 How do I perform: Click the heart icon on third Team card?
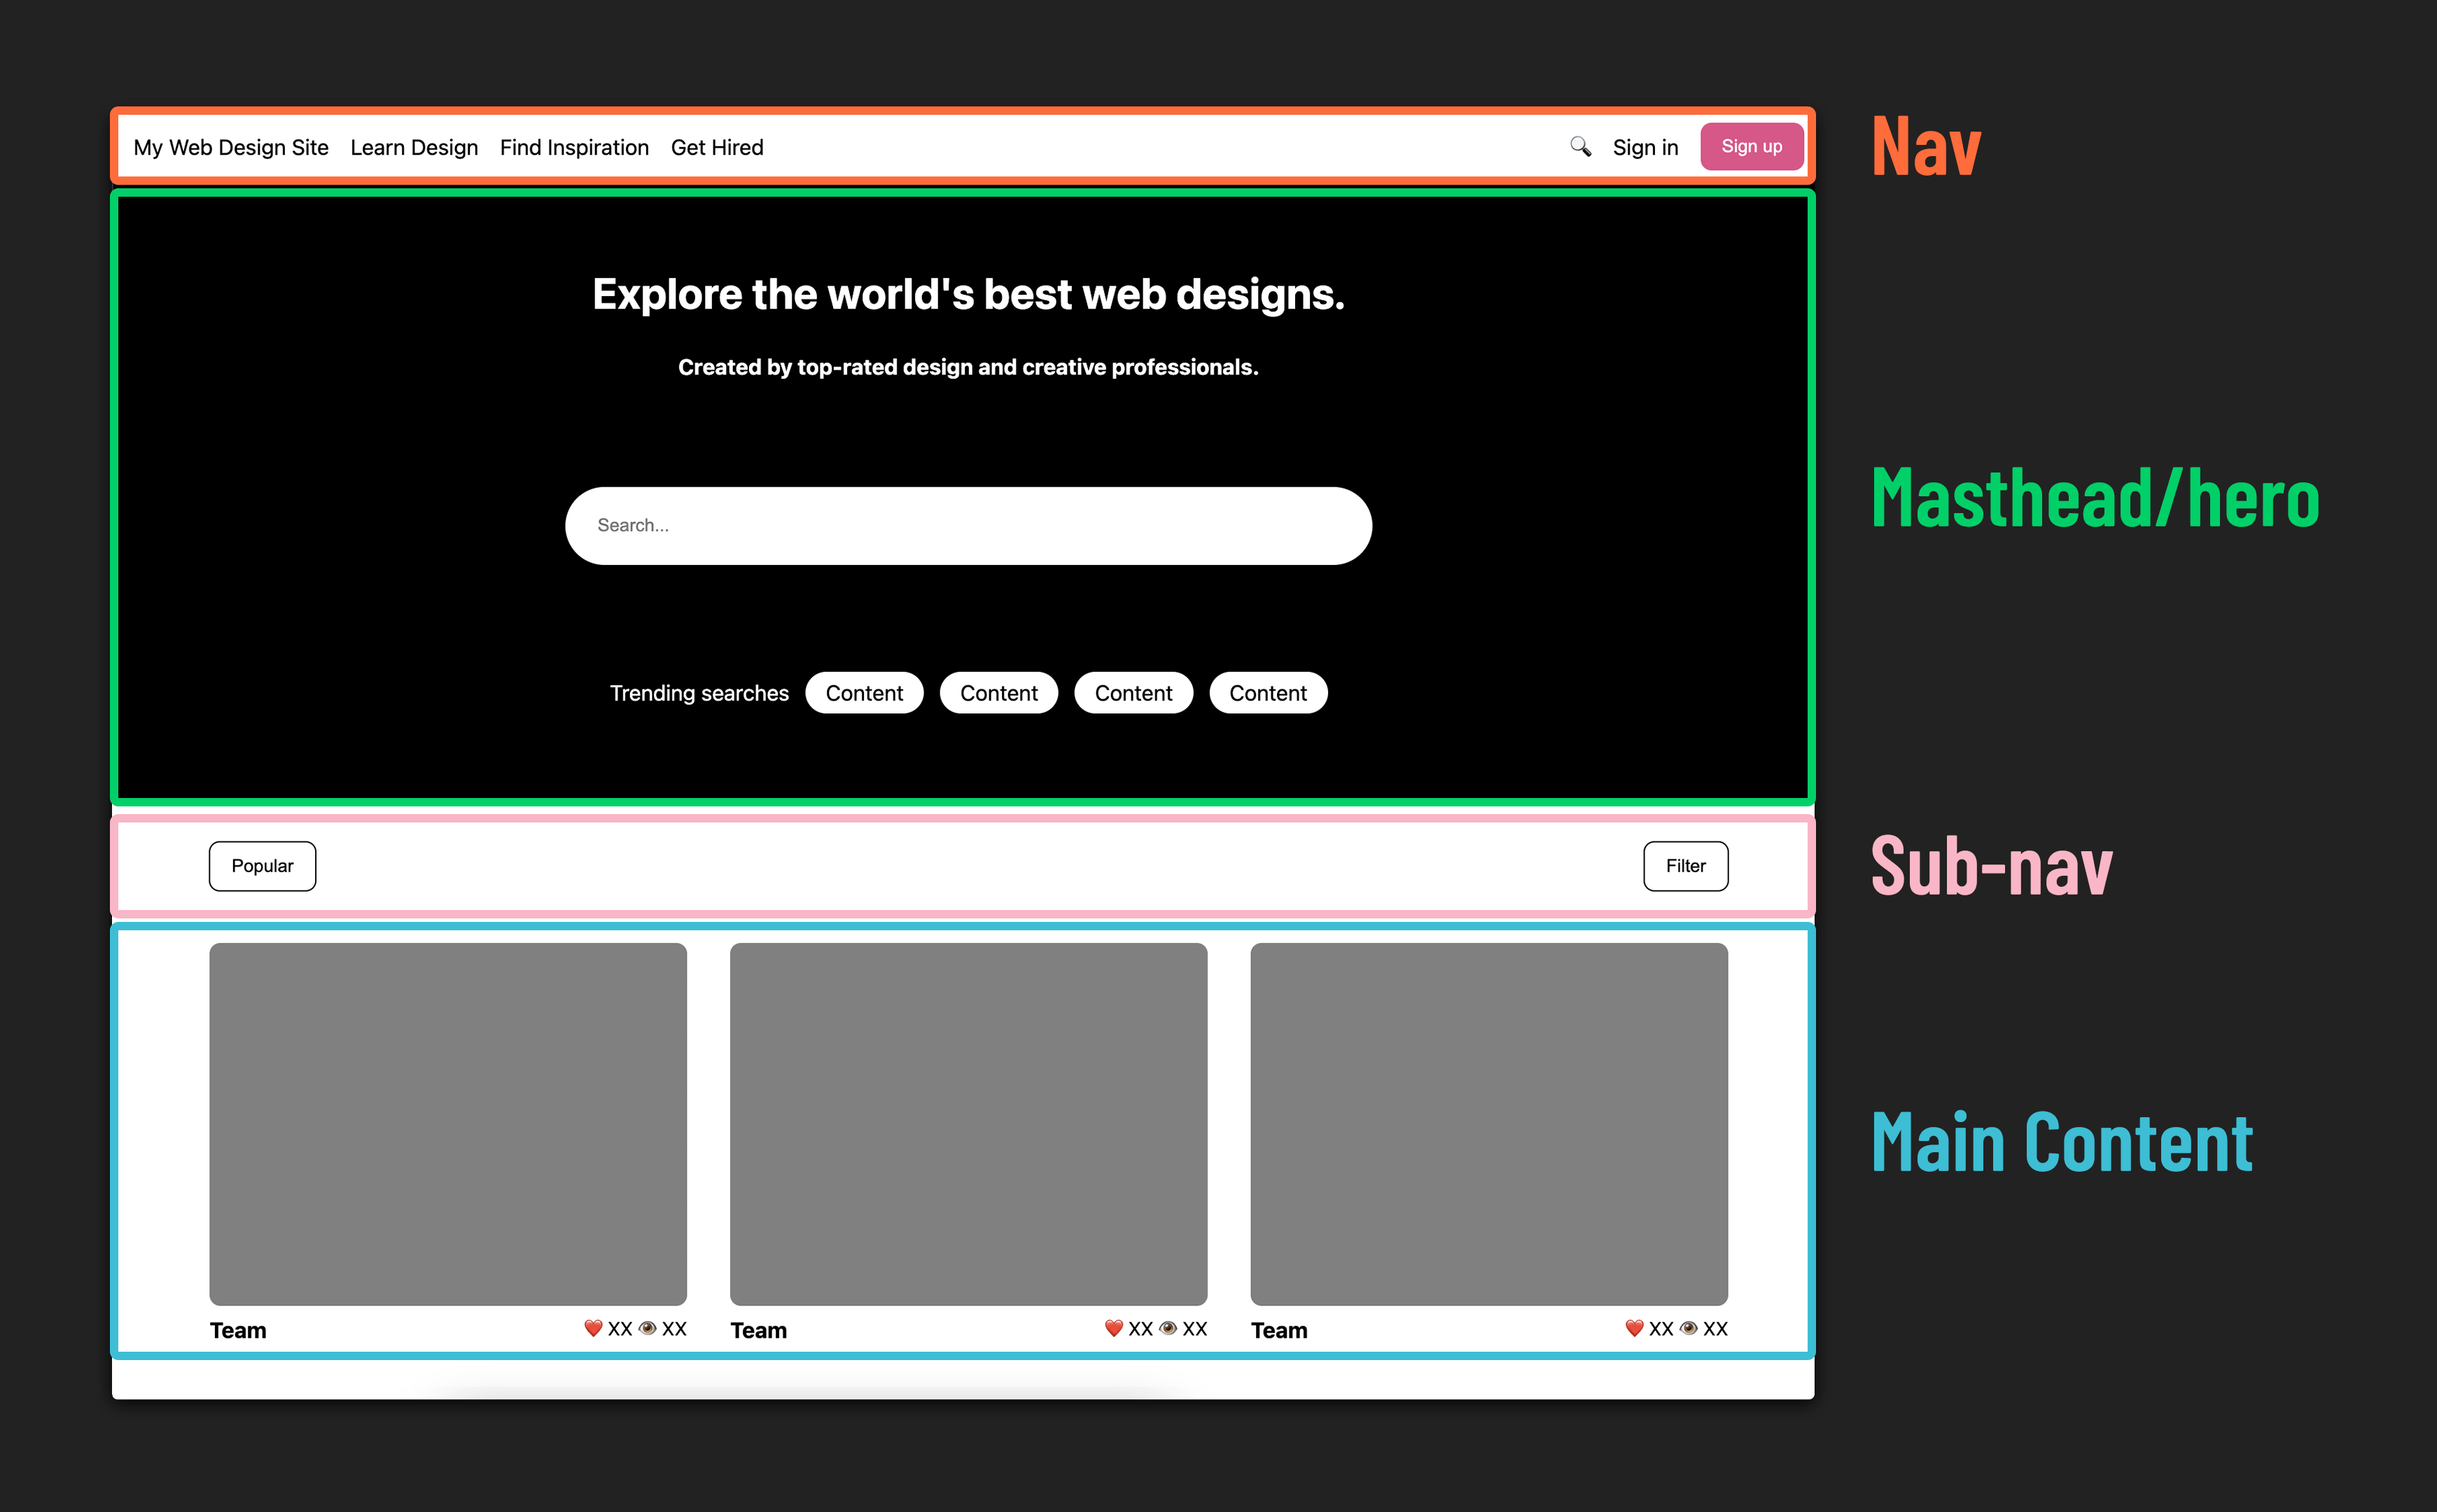(x=1634, y=1328)
